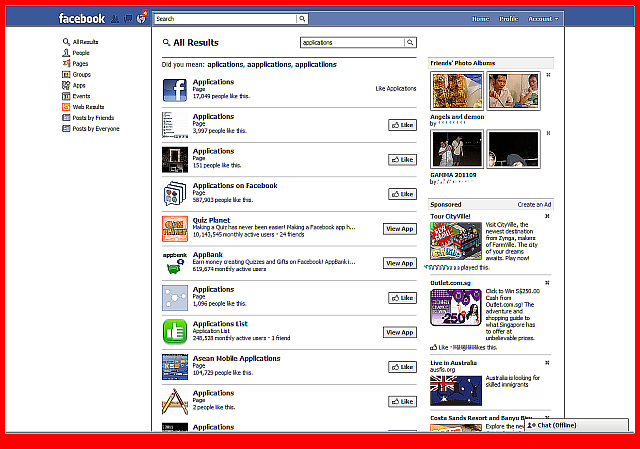
Task: Open Applications on Facebook page icon
Action: 175,194
